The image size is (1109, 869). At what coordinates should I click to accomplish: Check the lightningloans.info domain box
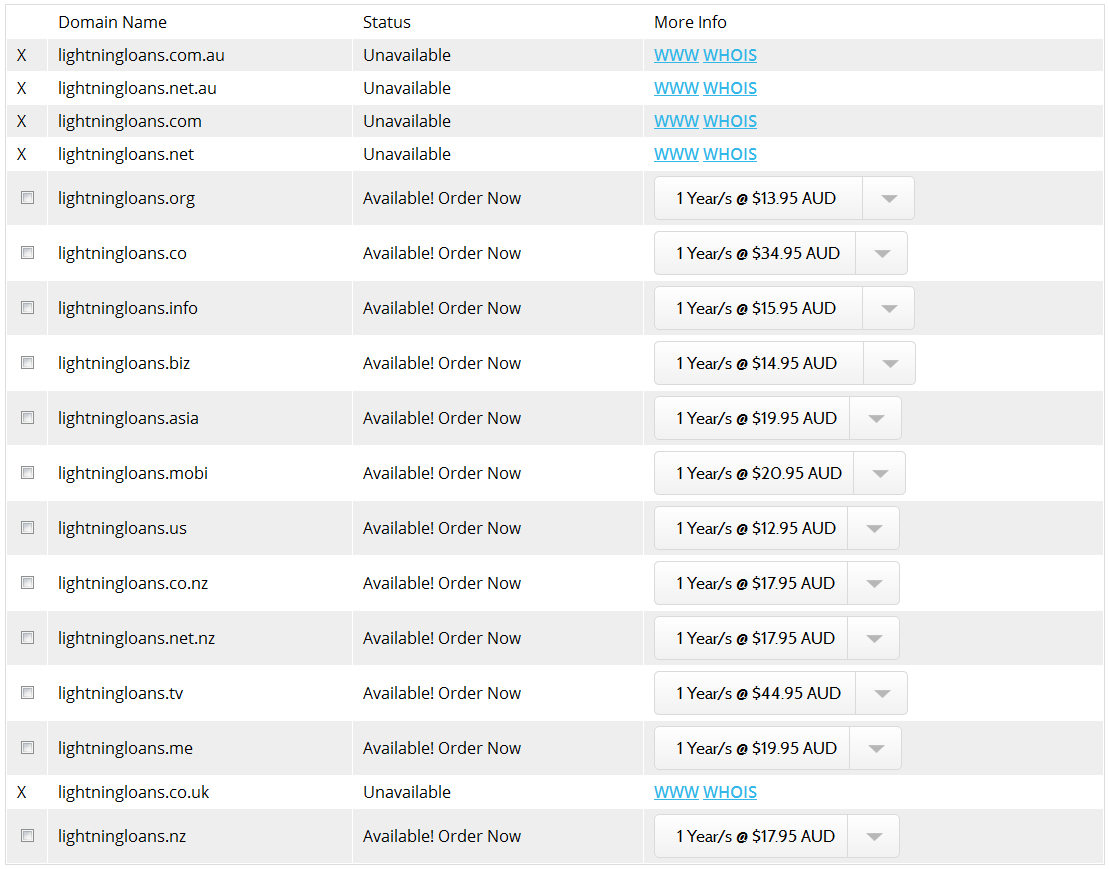[x=27, y=308]
